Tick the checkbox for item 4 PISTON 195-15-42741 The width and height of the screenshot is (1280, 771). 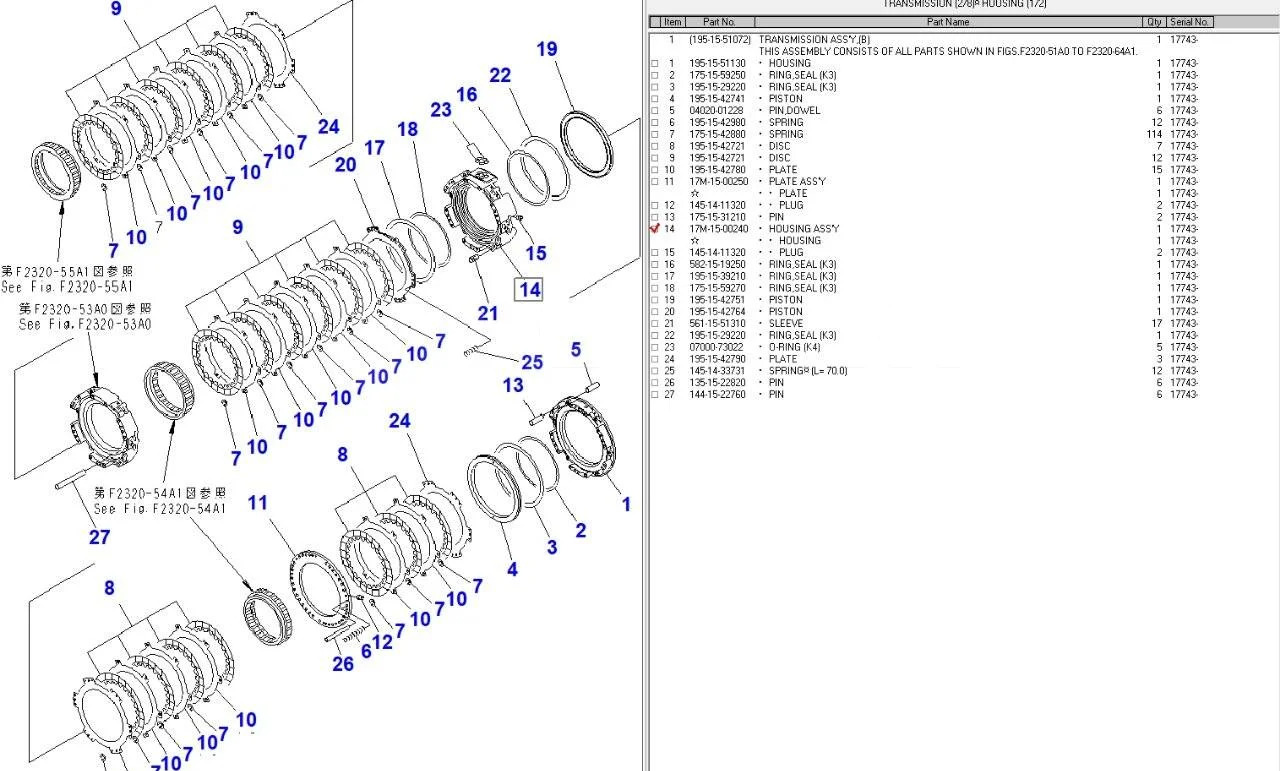[655, 99]
